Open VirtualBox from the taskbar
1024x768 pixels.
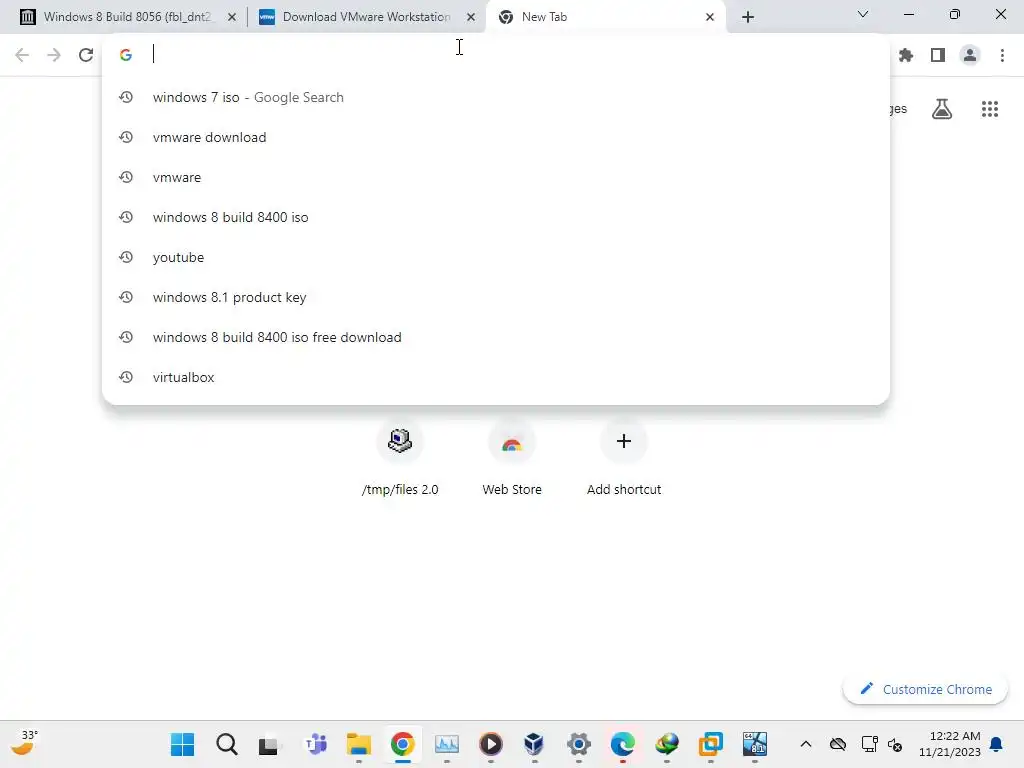pyautogui.click(x=534, y=744)
